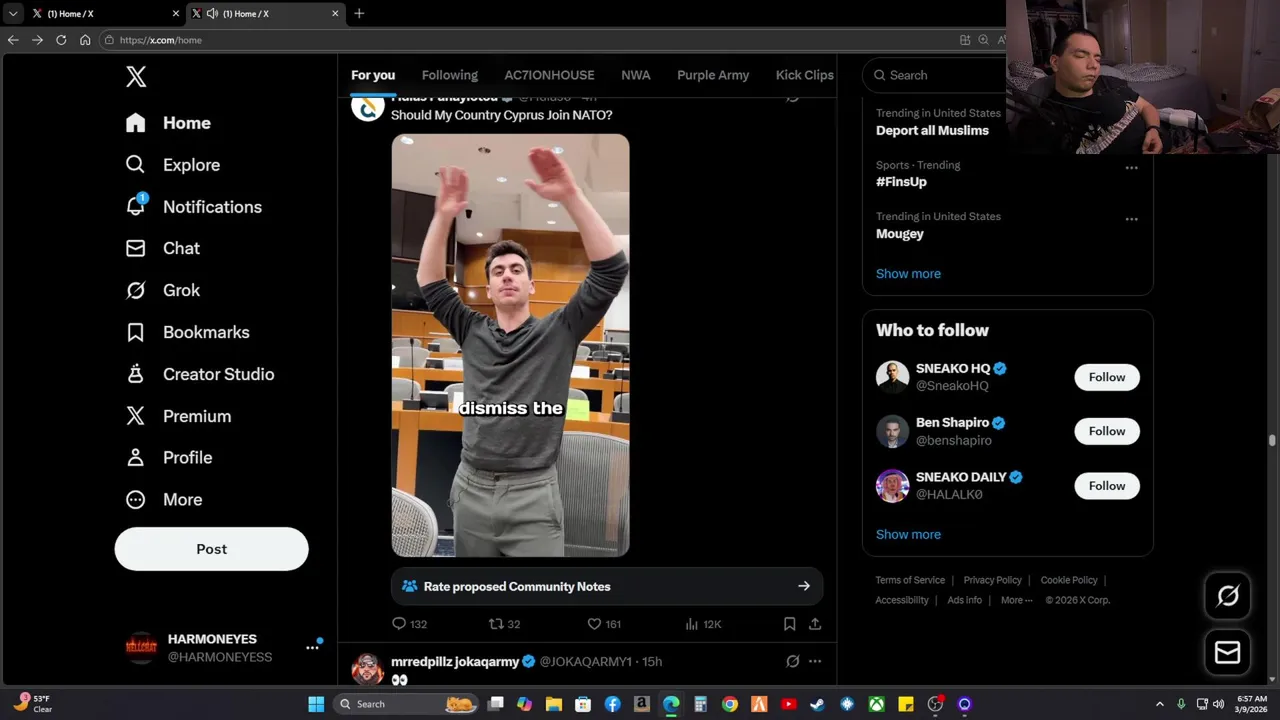Switch to Purple Army tab

[713, 75]
